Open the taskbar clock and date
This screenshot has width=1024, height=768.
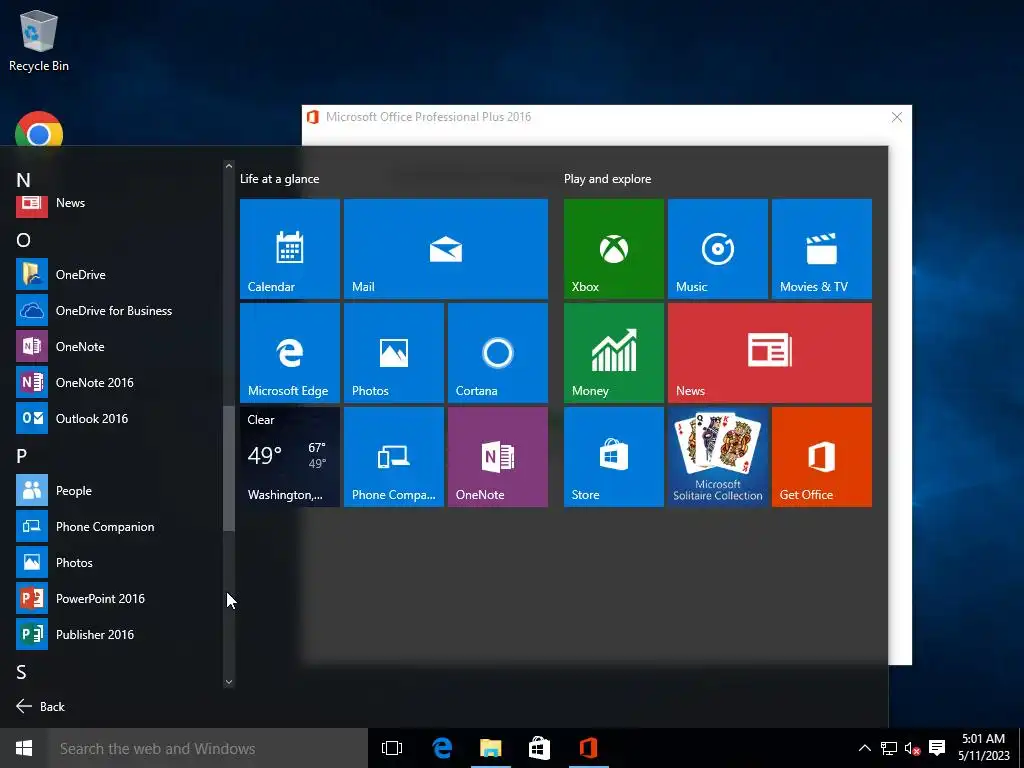pyautogui.click(x=984, y=748)
